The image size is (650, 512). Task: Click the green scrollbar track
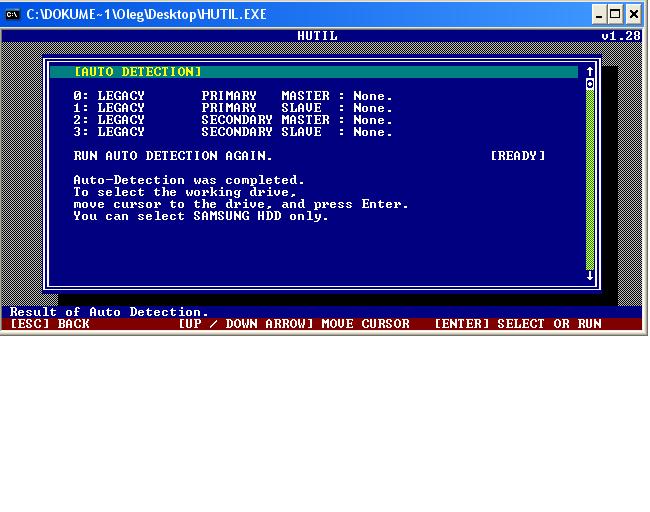pyautogui.click(x=590, y=180)
